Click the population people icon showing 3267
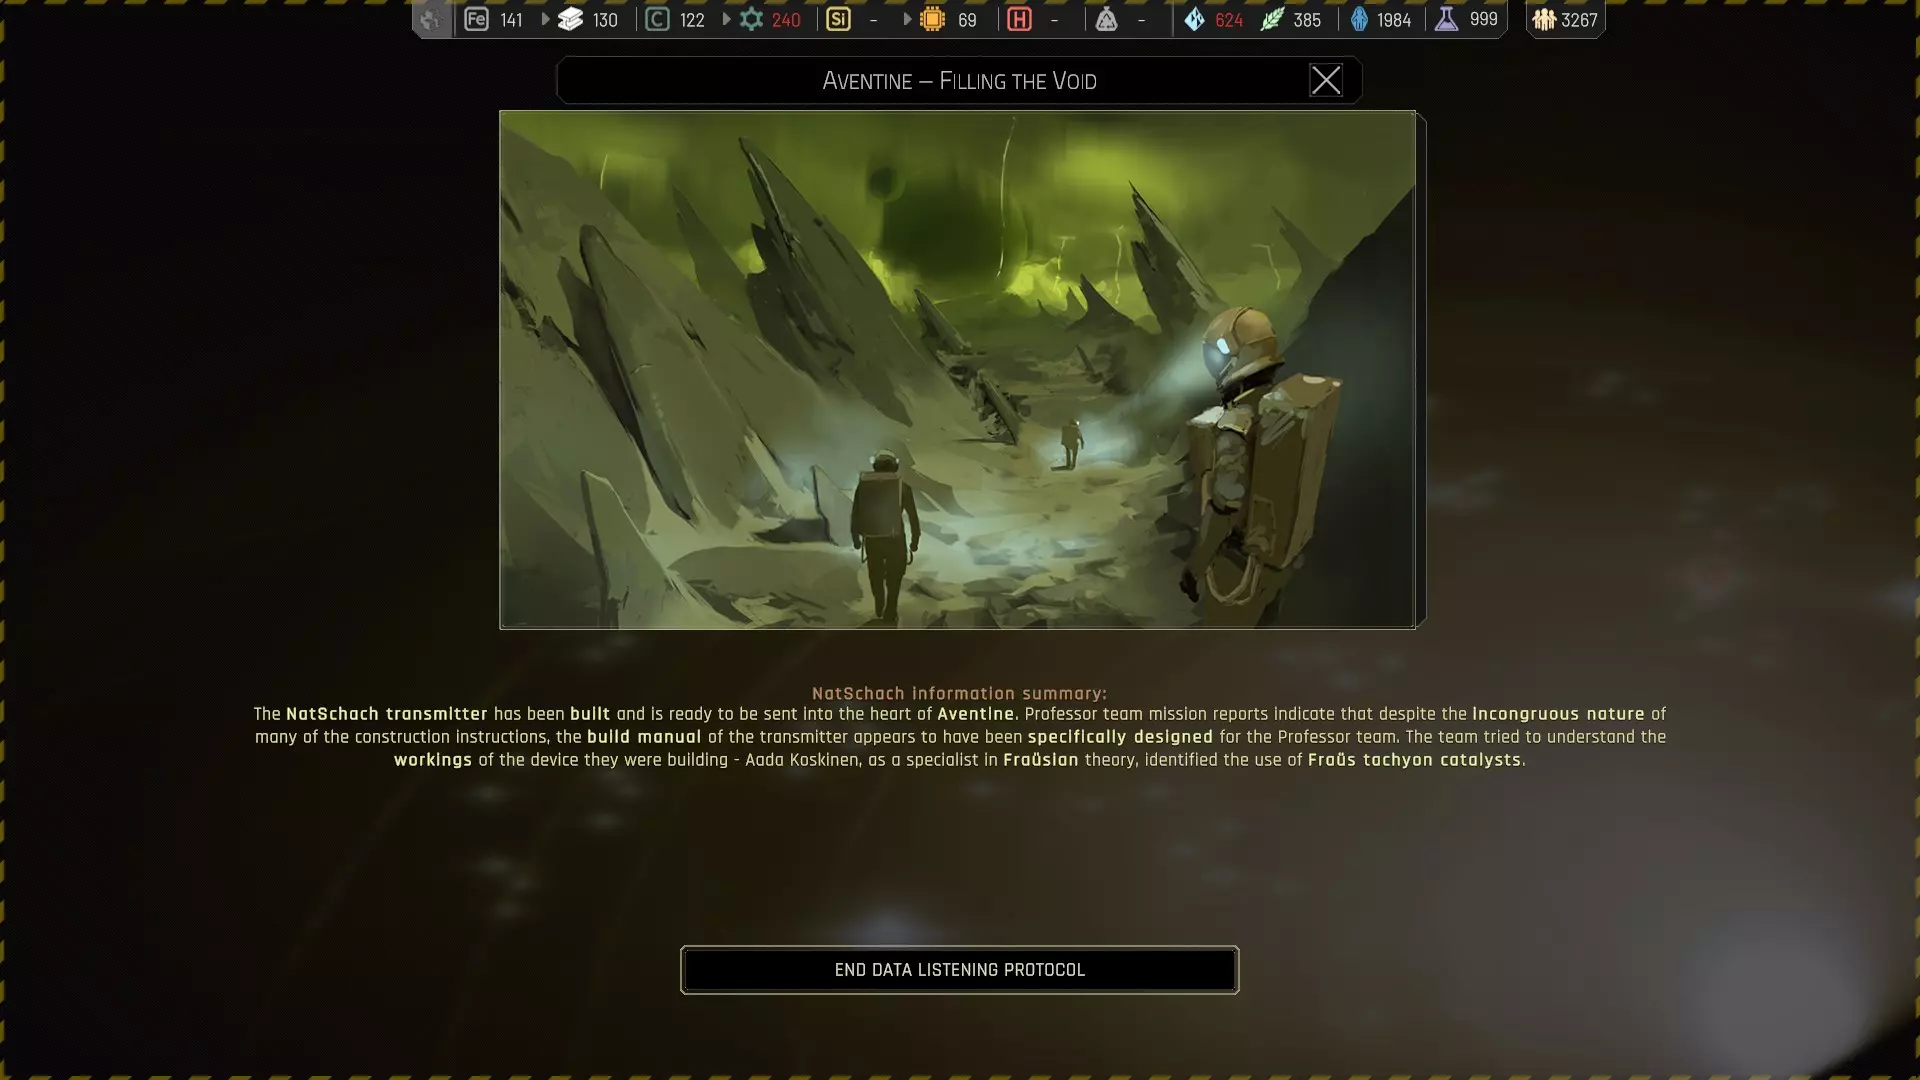This screenshot has height=1080, width=1920. point(1544,19)
